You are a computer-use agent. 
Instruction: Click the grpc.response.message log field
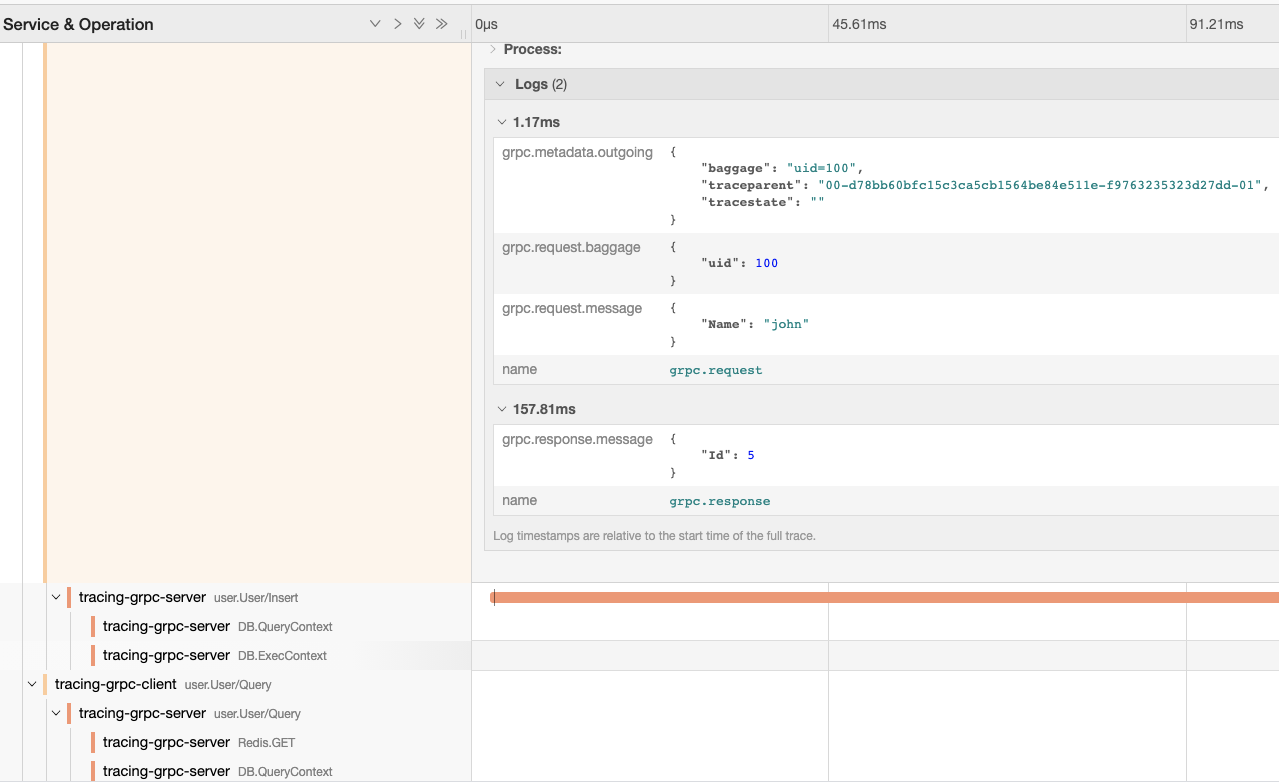577,440
